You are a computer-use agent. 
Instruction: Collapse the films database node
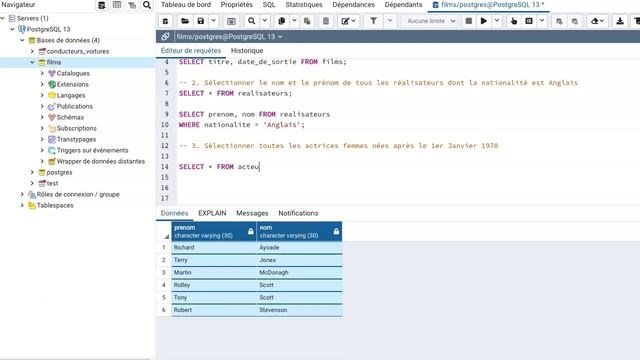32,62
